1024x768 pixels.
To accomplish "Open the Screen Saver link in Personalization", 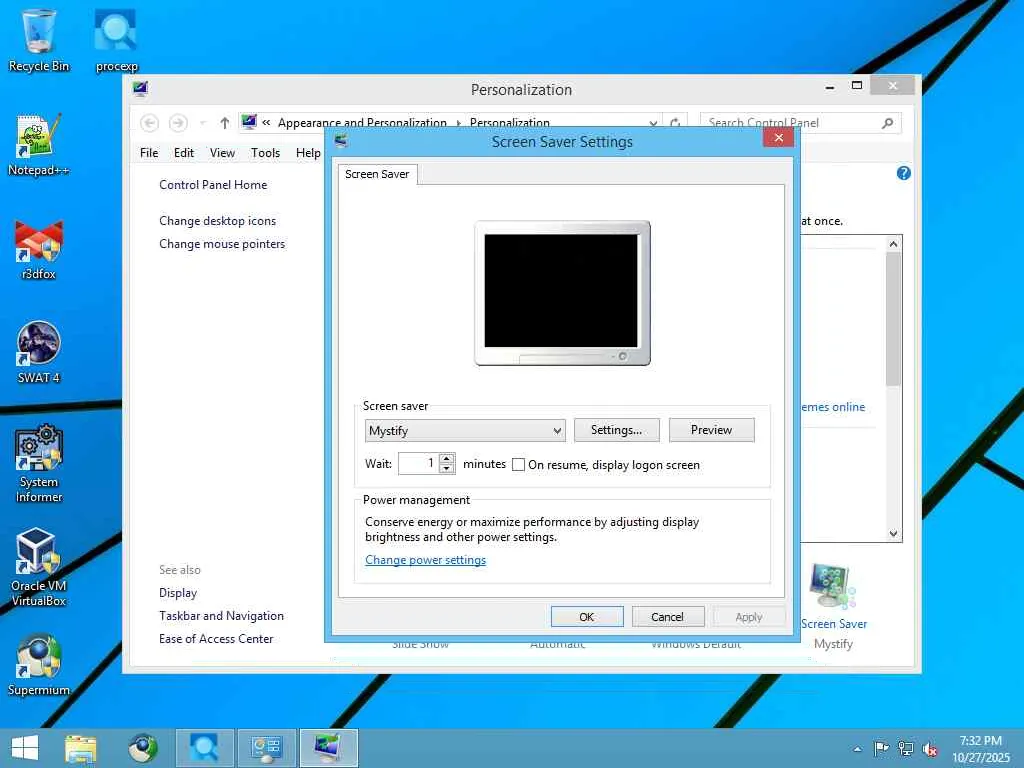I will [834, 624].
